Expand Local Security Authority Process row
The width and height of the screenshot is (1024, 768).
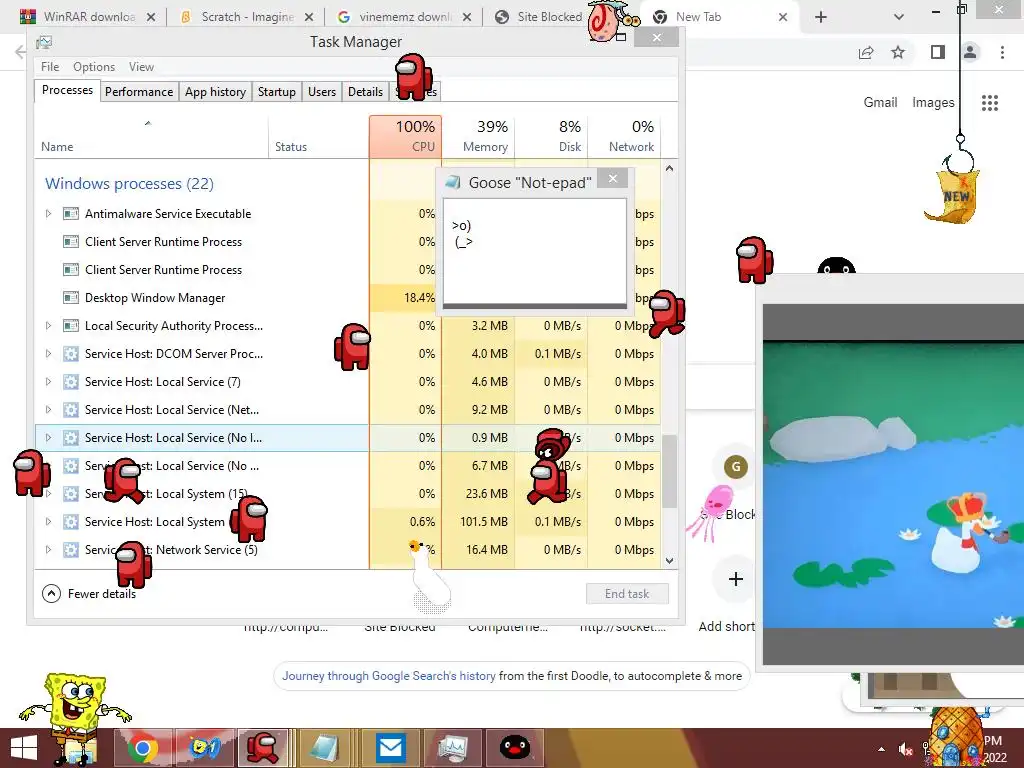48,325
